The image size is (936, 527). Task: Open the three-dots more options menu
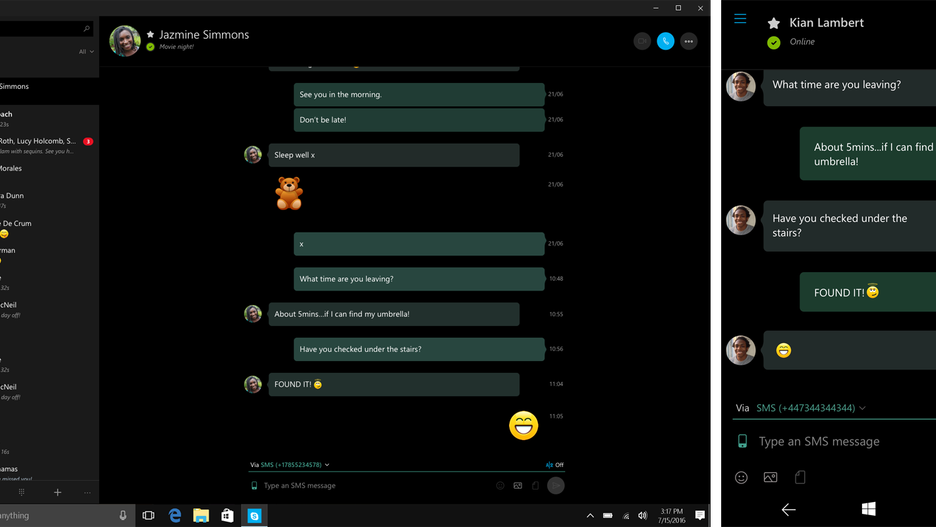click(688, 41)
